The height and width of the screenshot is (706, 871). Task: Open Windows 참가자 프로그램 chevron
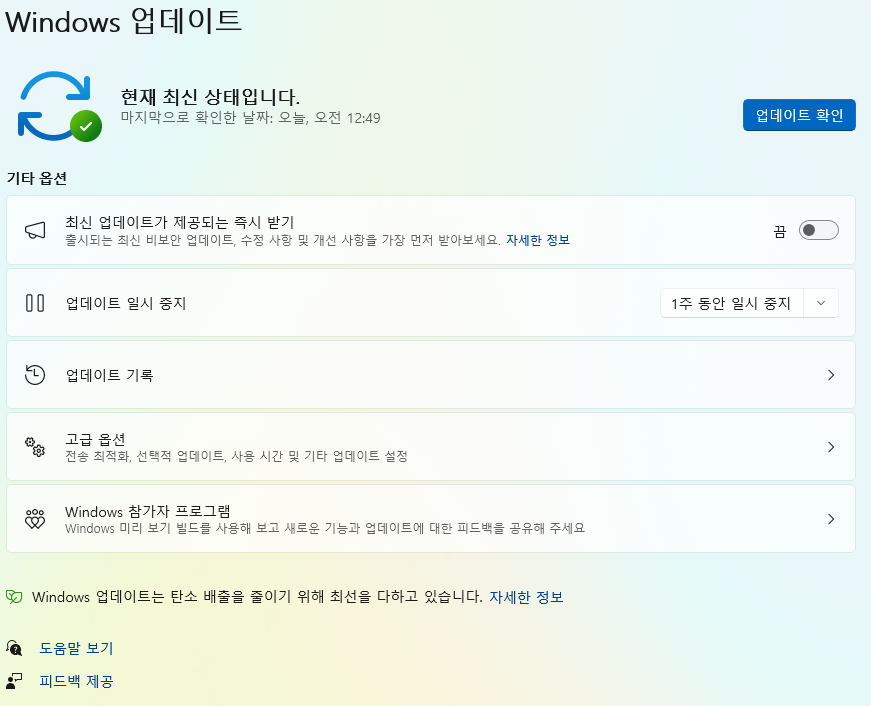831,519
